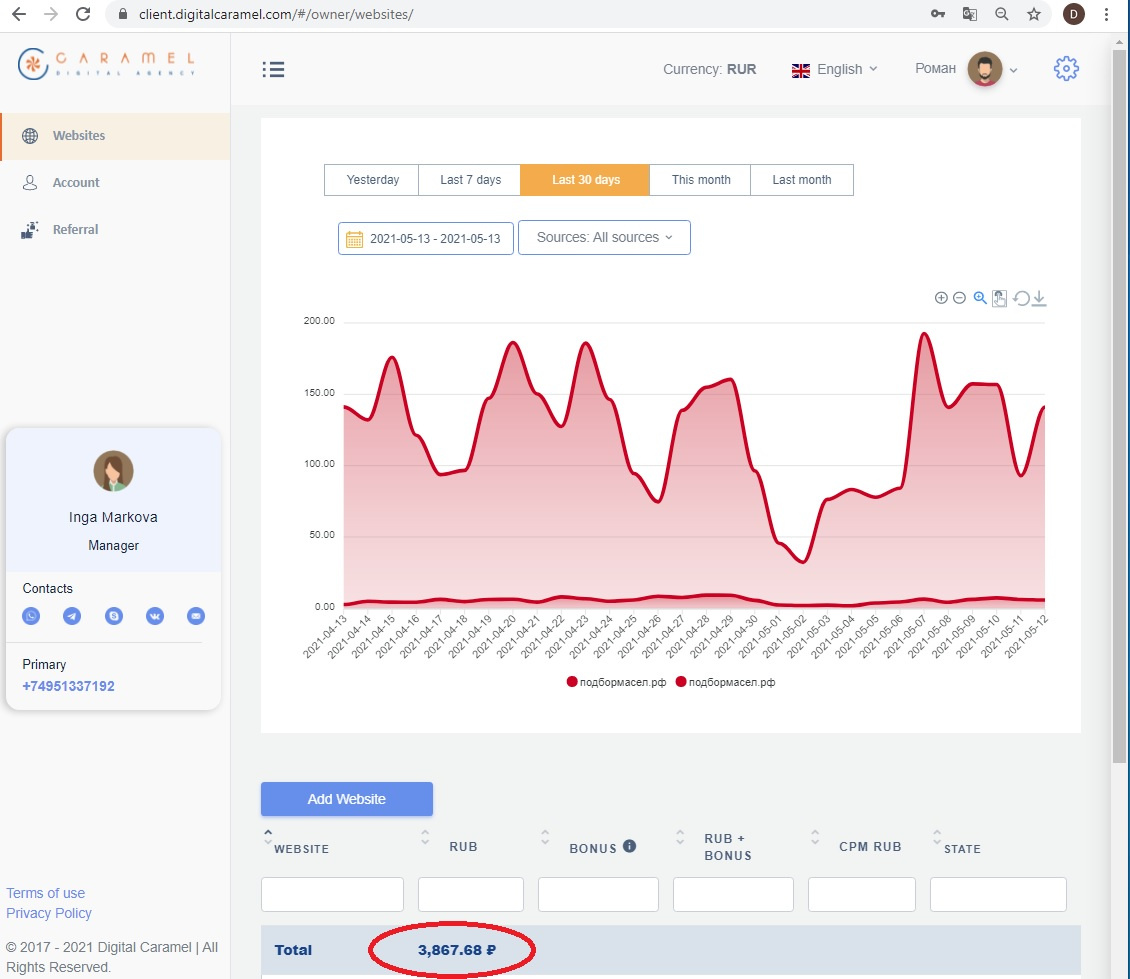
Task: Click the Skype contact icon
Action: click(x=114, y=616)
